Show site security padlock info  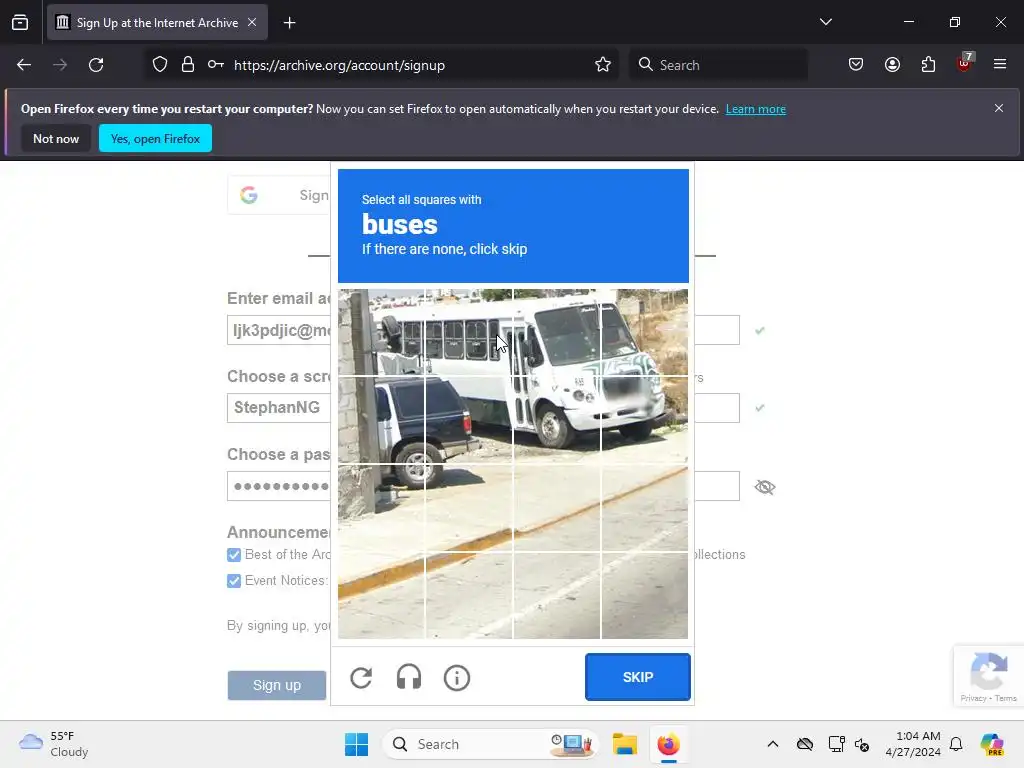click(x=188, y=65)
